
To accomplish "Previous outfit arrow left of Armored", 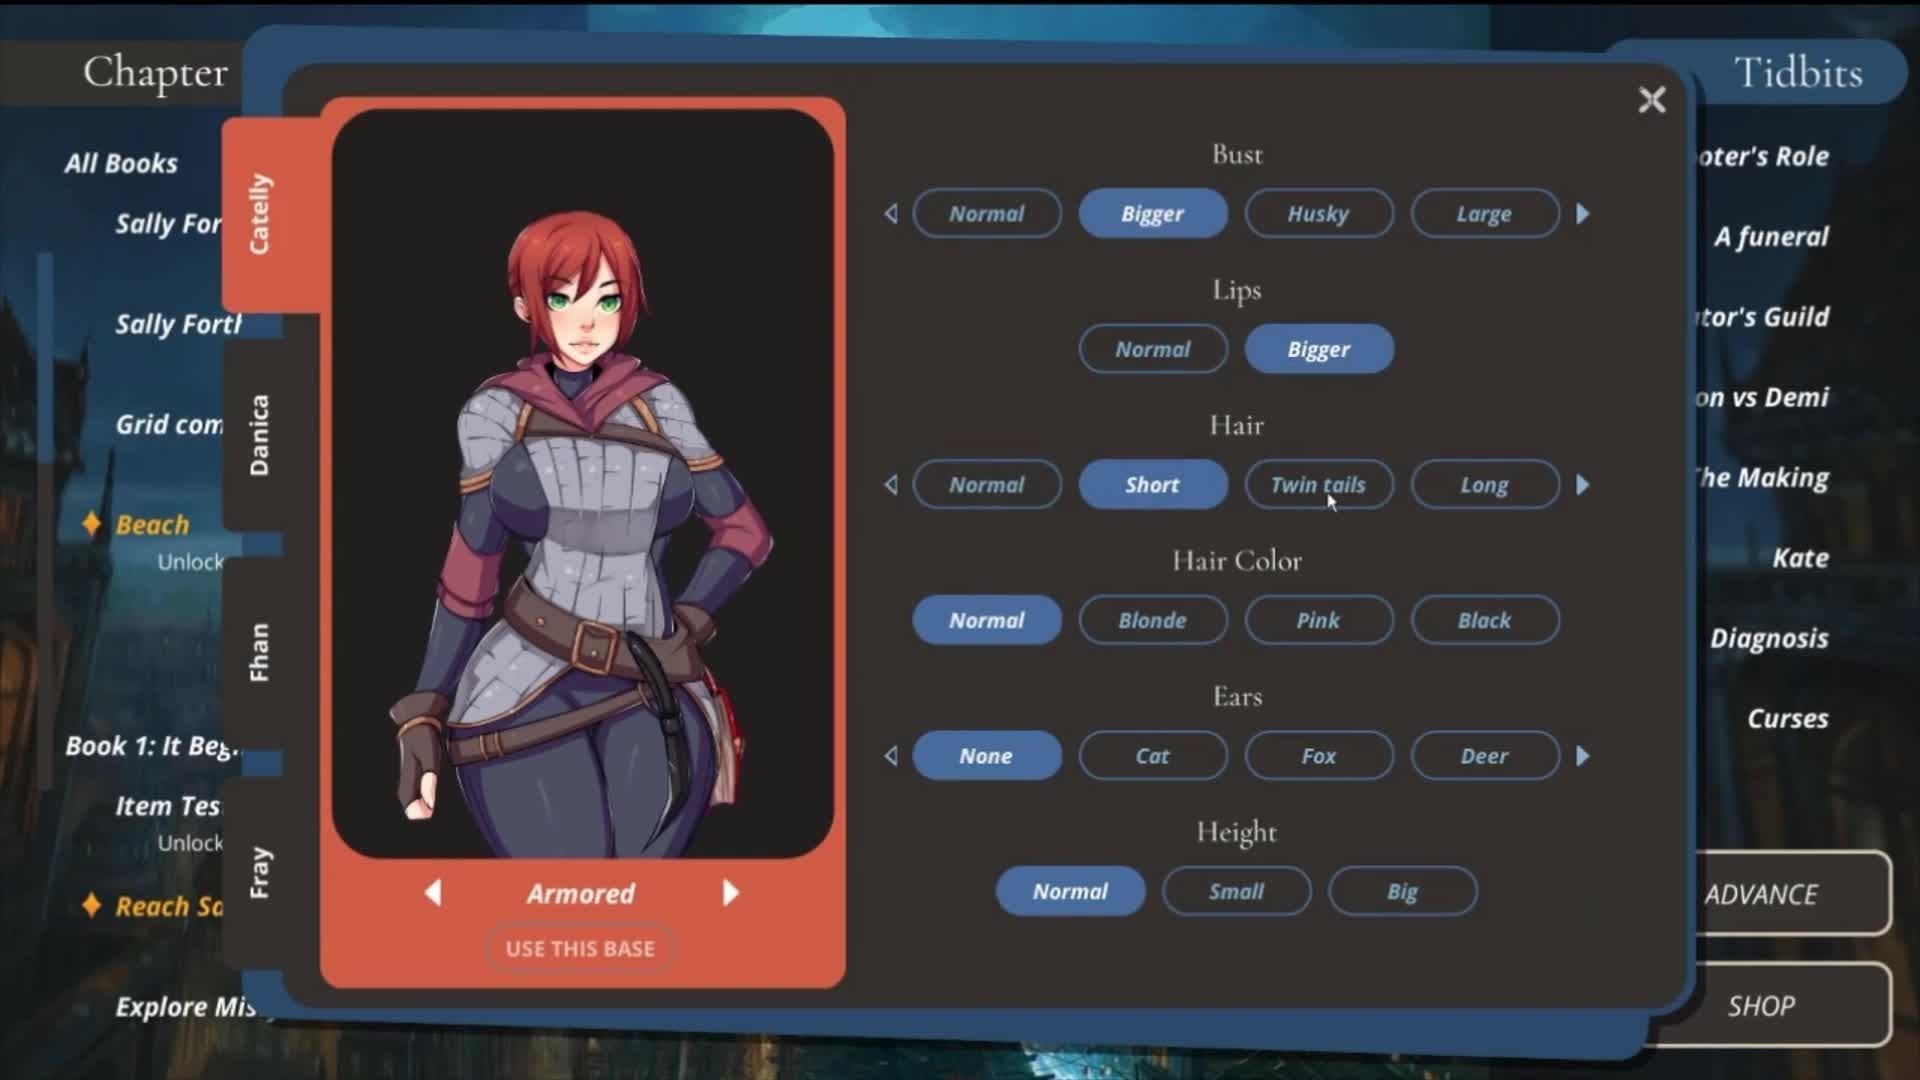I will pyautogui.click(x=433, y=893).
